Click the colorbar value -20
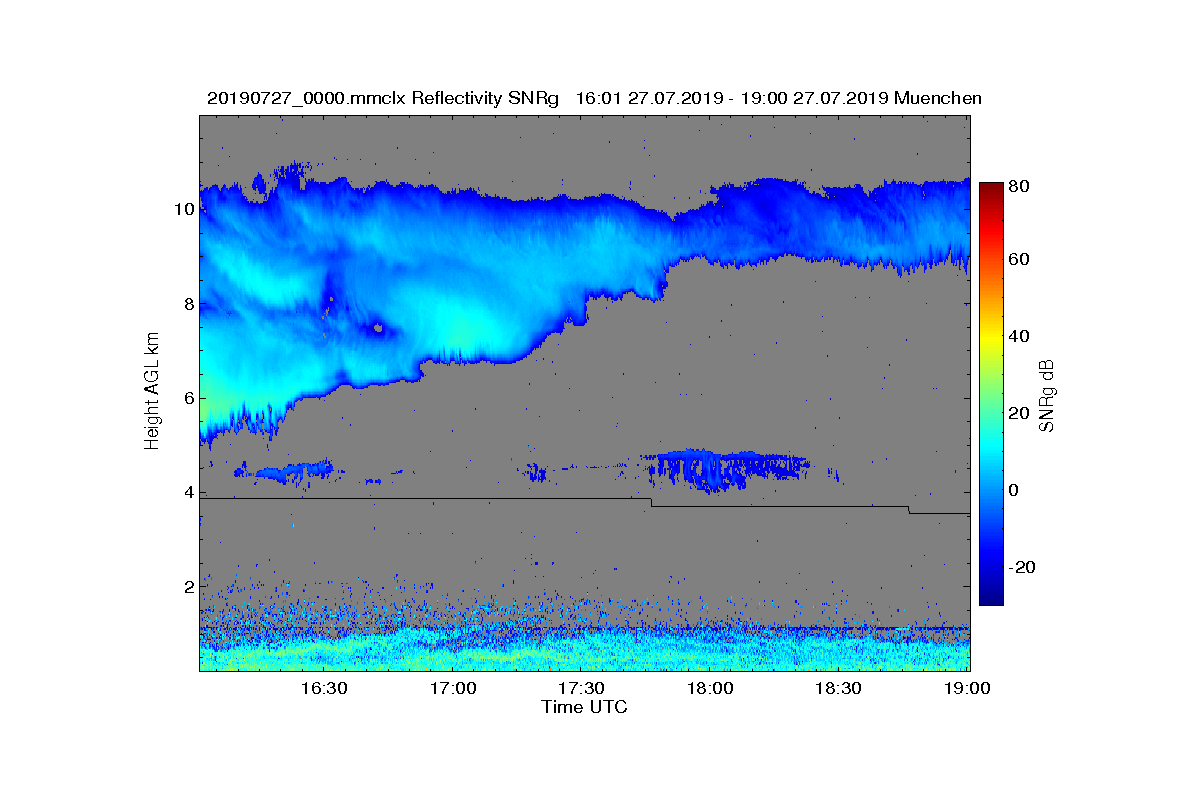 pos(1022,567)
